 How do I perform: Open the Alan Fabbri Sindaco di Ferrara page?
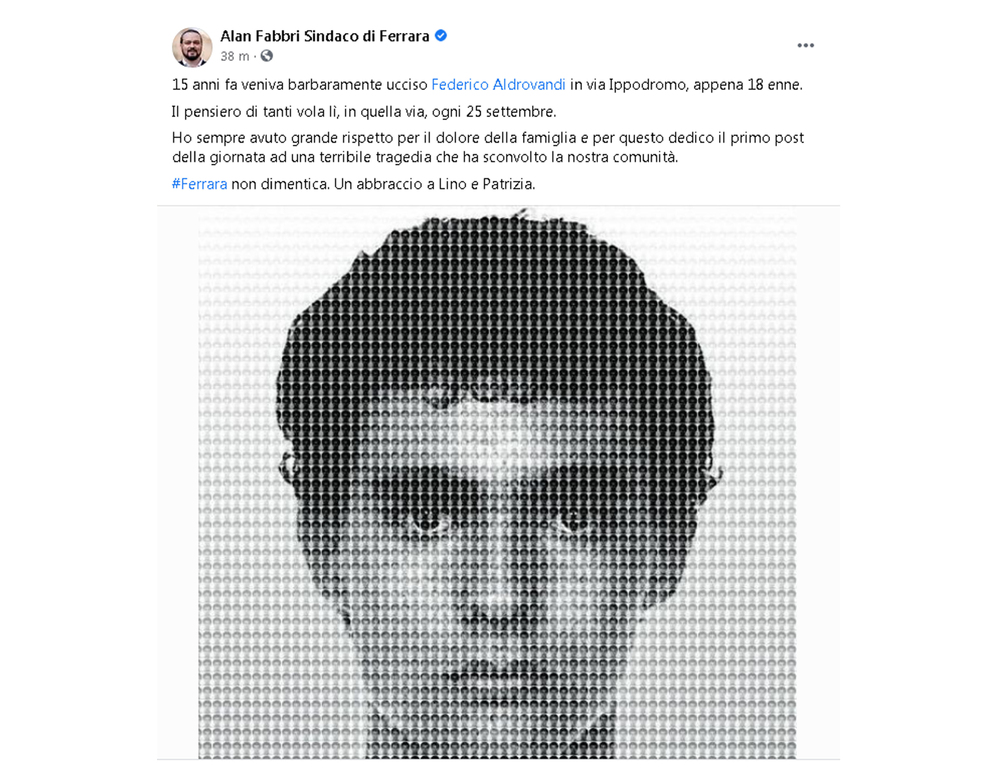[325, 36]
